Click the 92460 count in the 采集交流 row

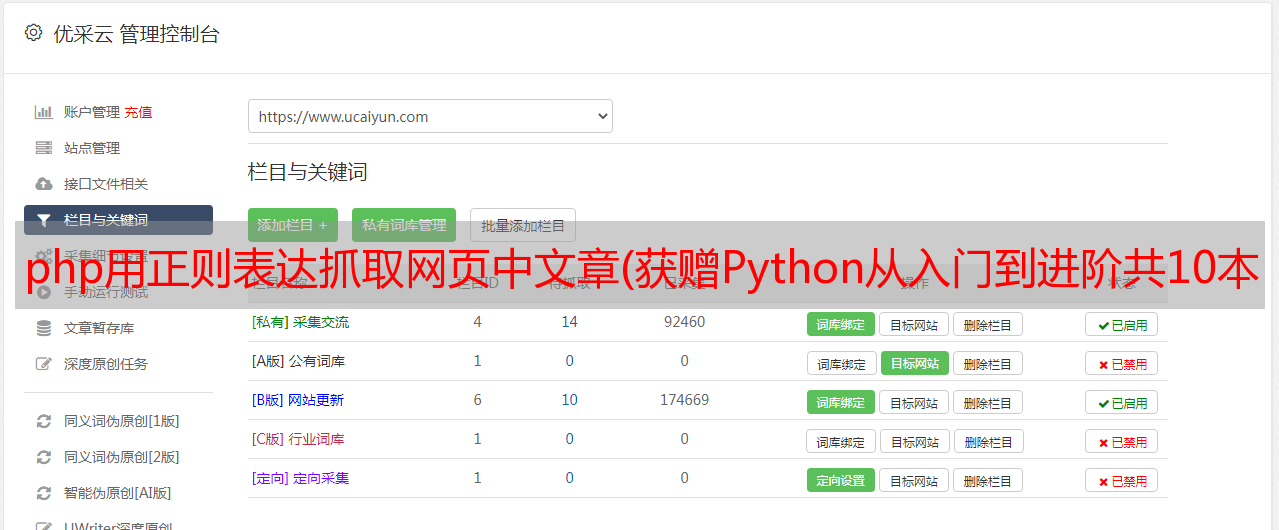coord(684,322)
